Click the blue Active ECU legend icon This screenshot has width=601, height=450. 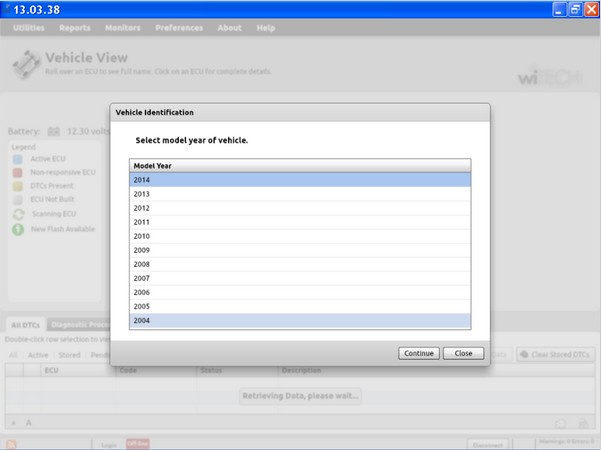point(17,158)
